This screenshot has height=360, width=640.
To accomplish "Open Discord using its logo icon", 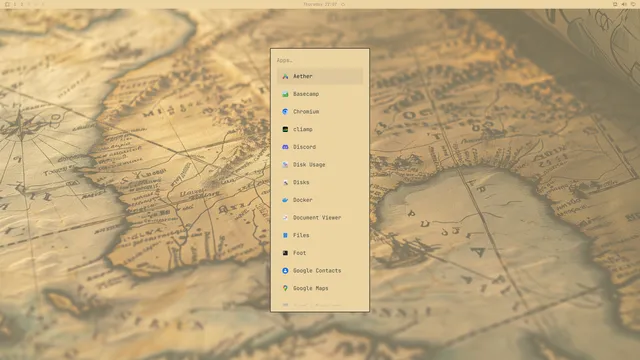I will (285, 147).
